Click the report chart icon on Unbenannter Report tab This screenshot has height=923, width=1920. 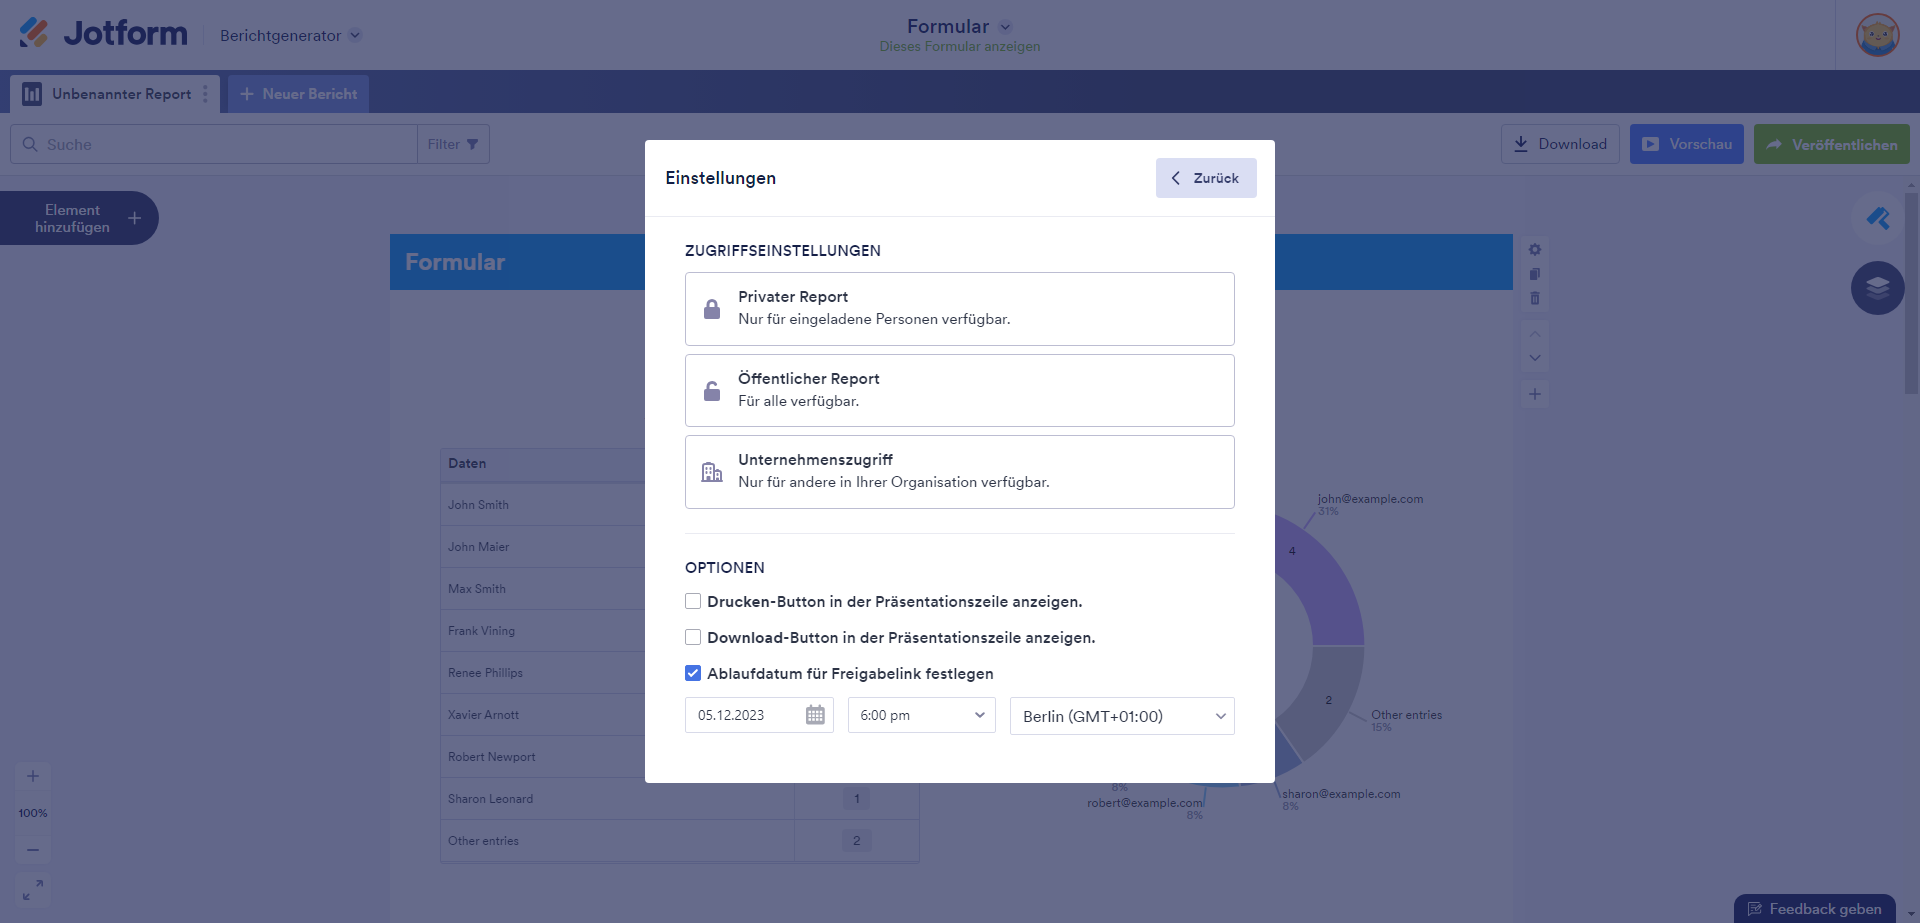tap(32, 94)
